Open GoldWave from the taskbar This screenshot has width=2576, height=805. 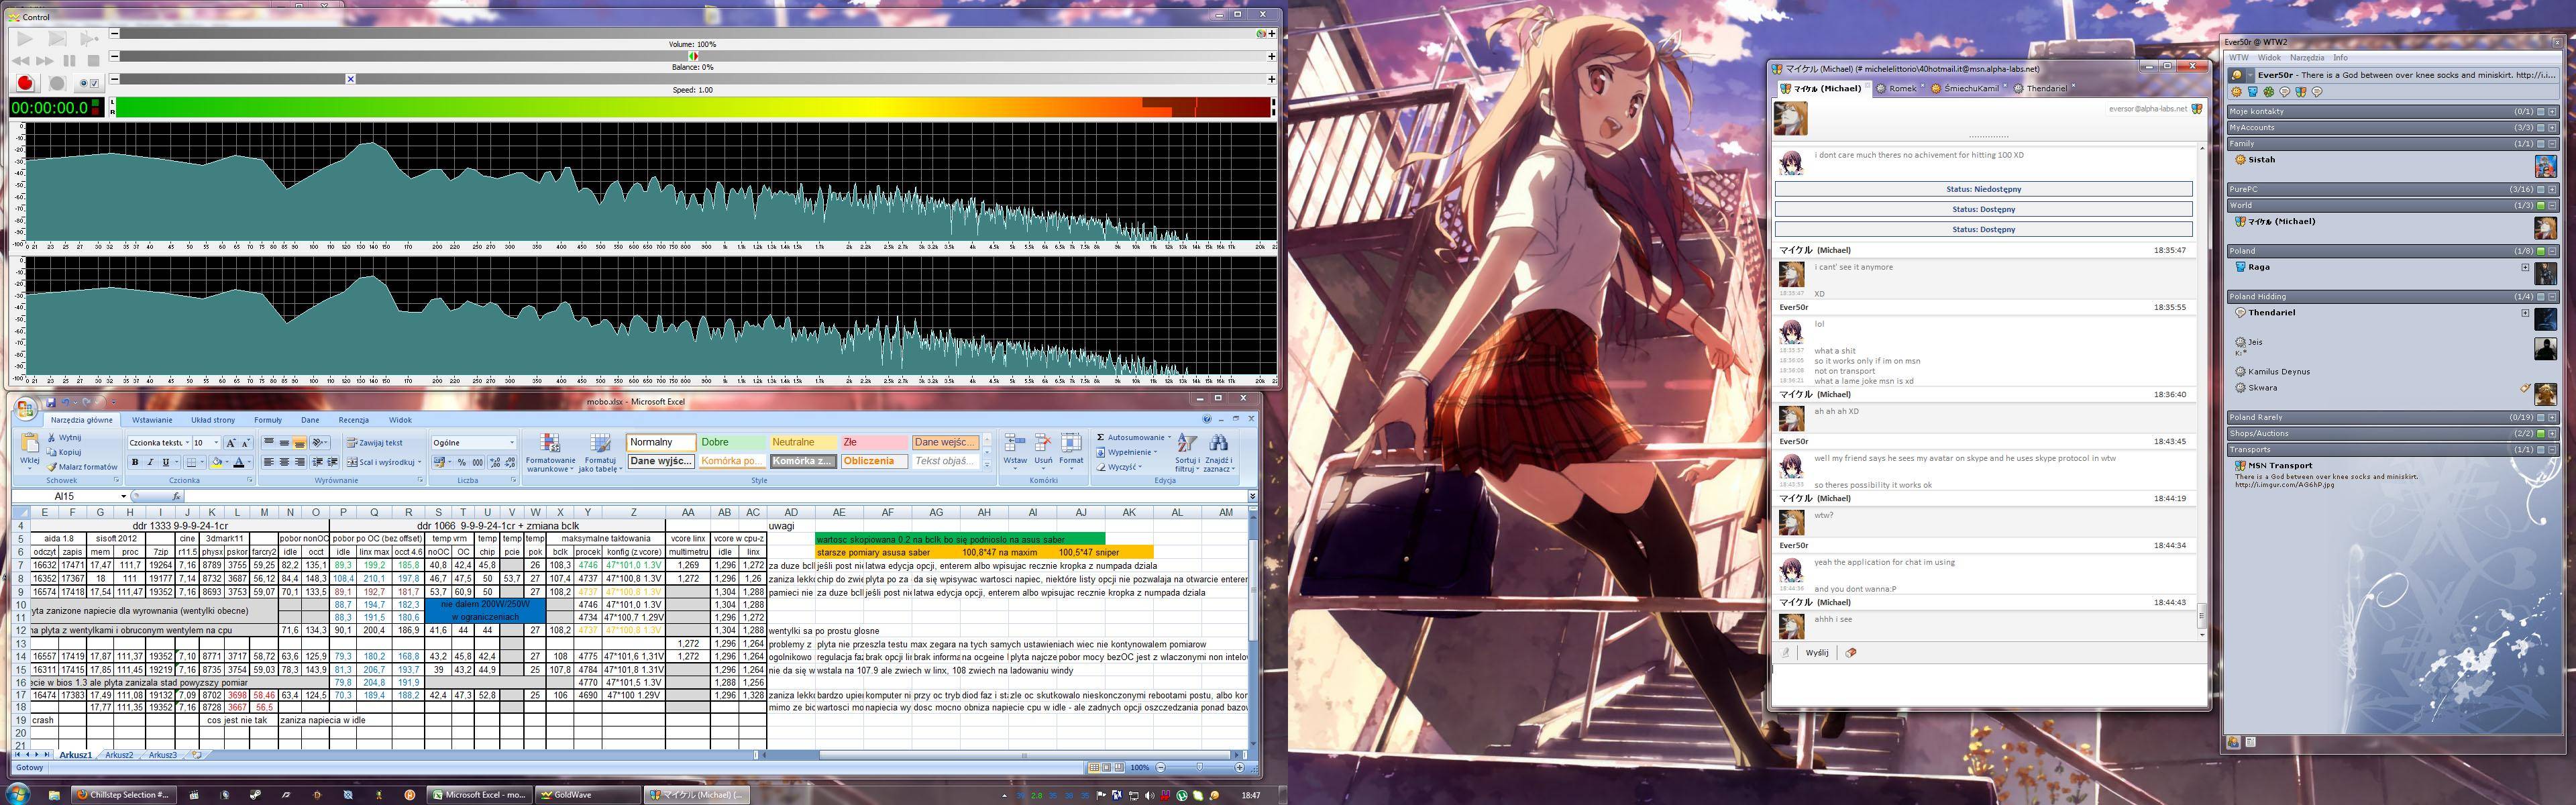click(x=588, y=795)
